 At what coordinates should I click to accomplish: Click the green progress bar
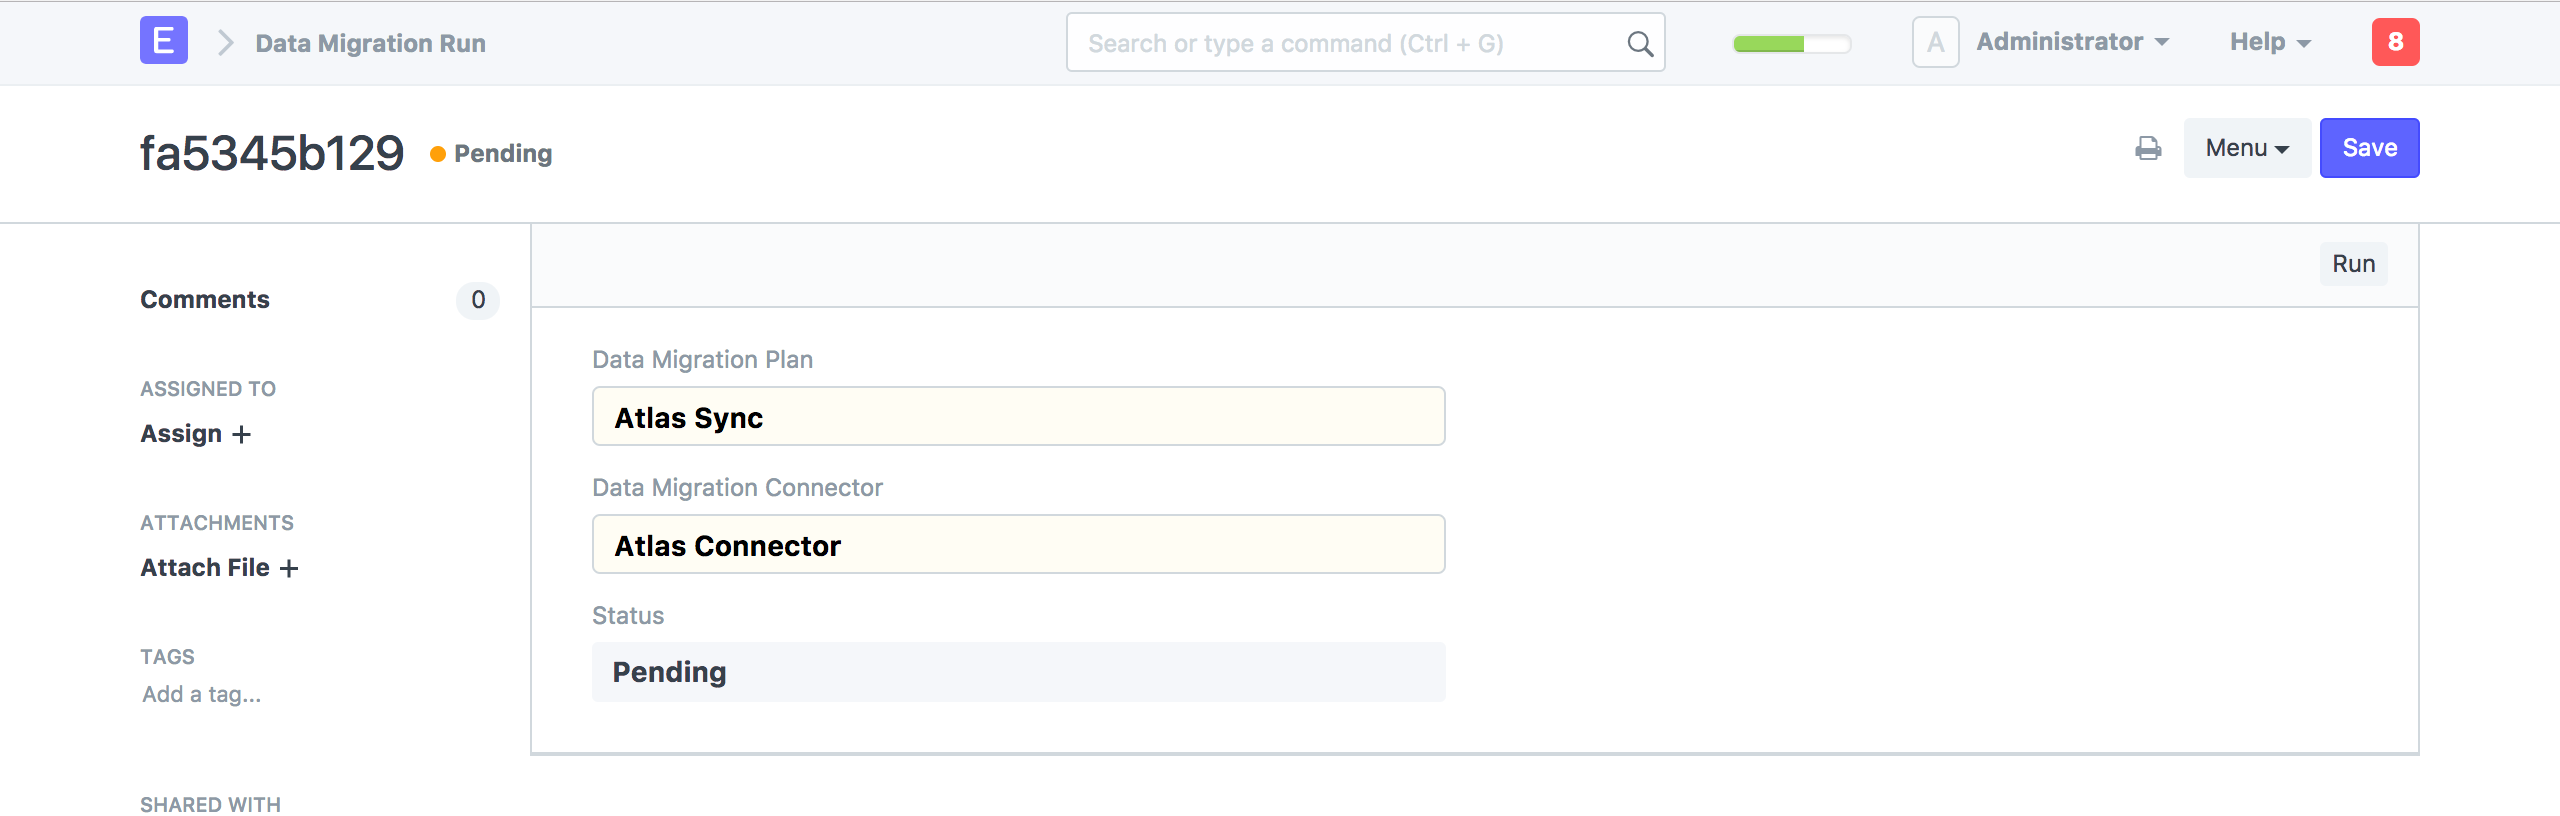pyautogui.click(x=1791, y=43)
